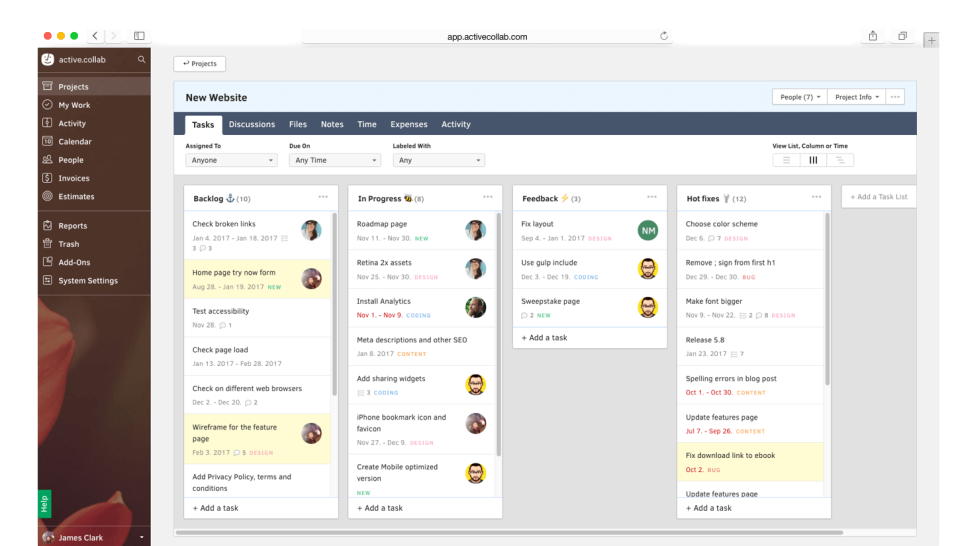Switch to the Discussions tab

pos(251,125)
